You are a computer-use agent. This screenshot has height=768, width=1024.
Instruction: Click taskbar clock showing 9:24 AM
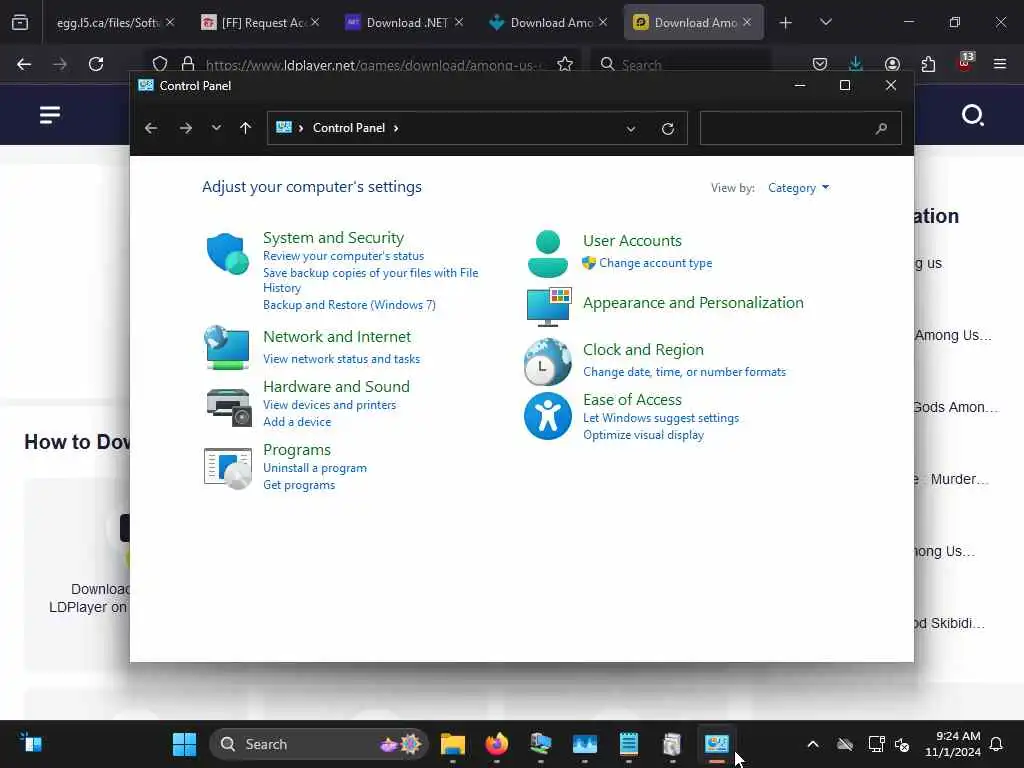pos(953,744)
